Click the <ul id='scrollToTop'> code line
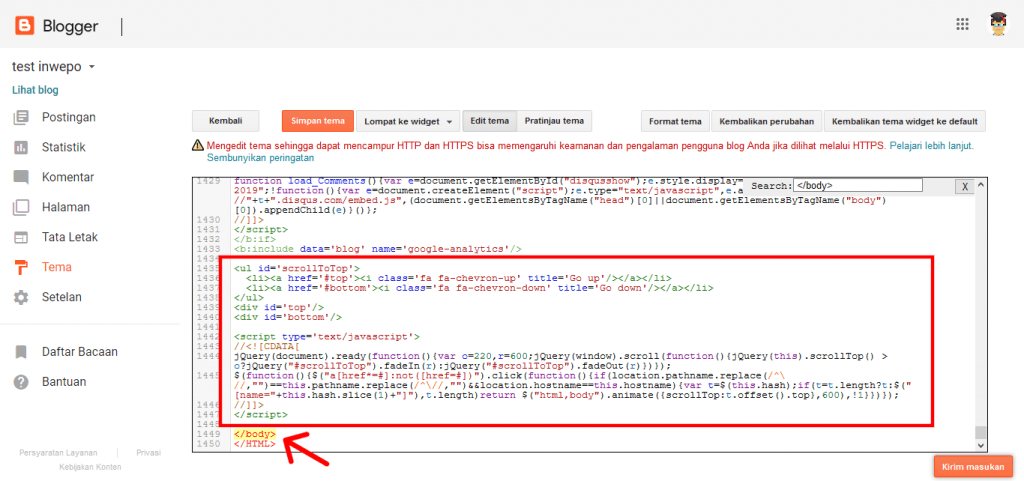 point(297,268)
